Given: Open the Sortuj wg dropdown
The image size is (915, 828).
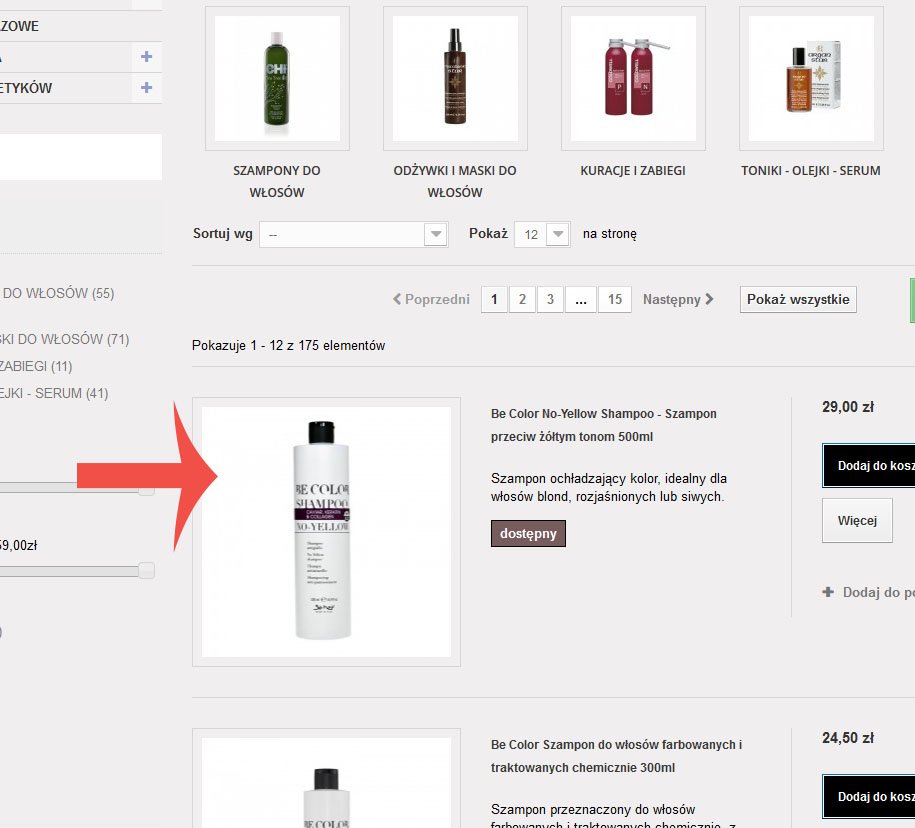Looking at the screenshot, I should [354, 234].
